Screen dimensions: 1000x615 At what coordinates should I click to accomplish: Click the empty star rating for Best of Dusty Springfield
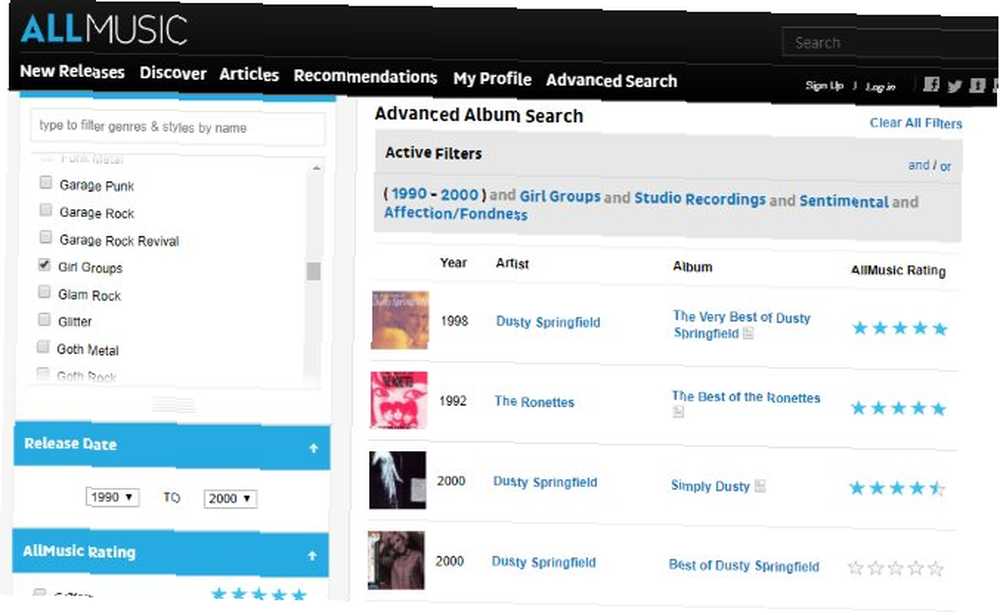(x=895, y=568)
